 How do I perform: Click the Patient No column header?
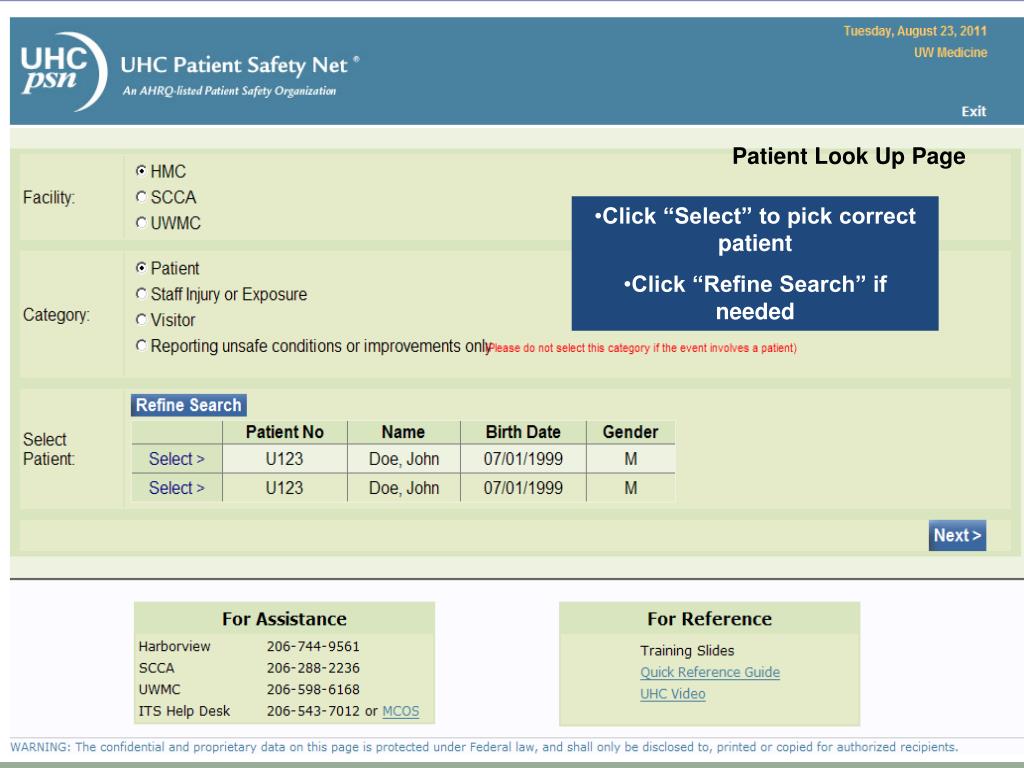pyautogui.click(x=285, y=432)
